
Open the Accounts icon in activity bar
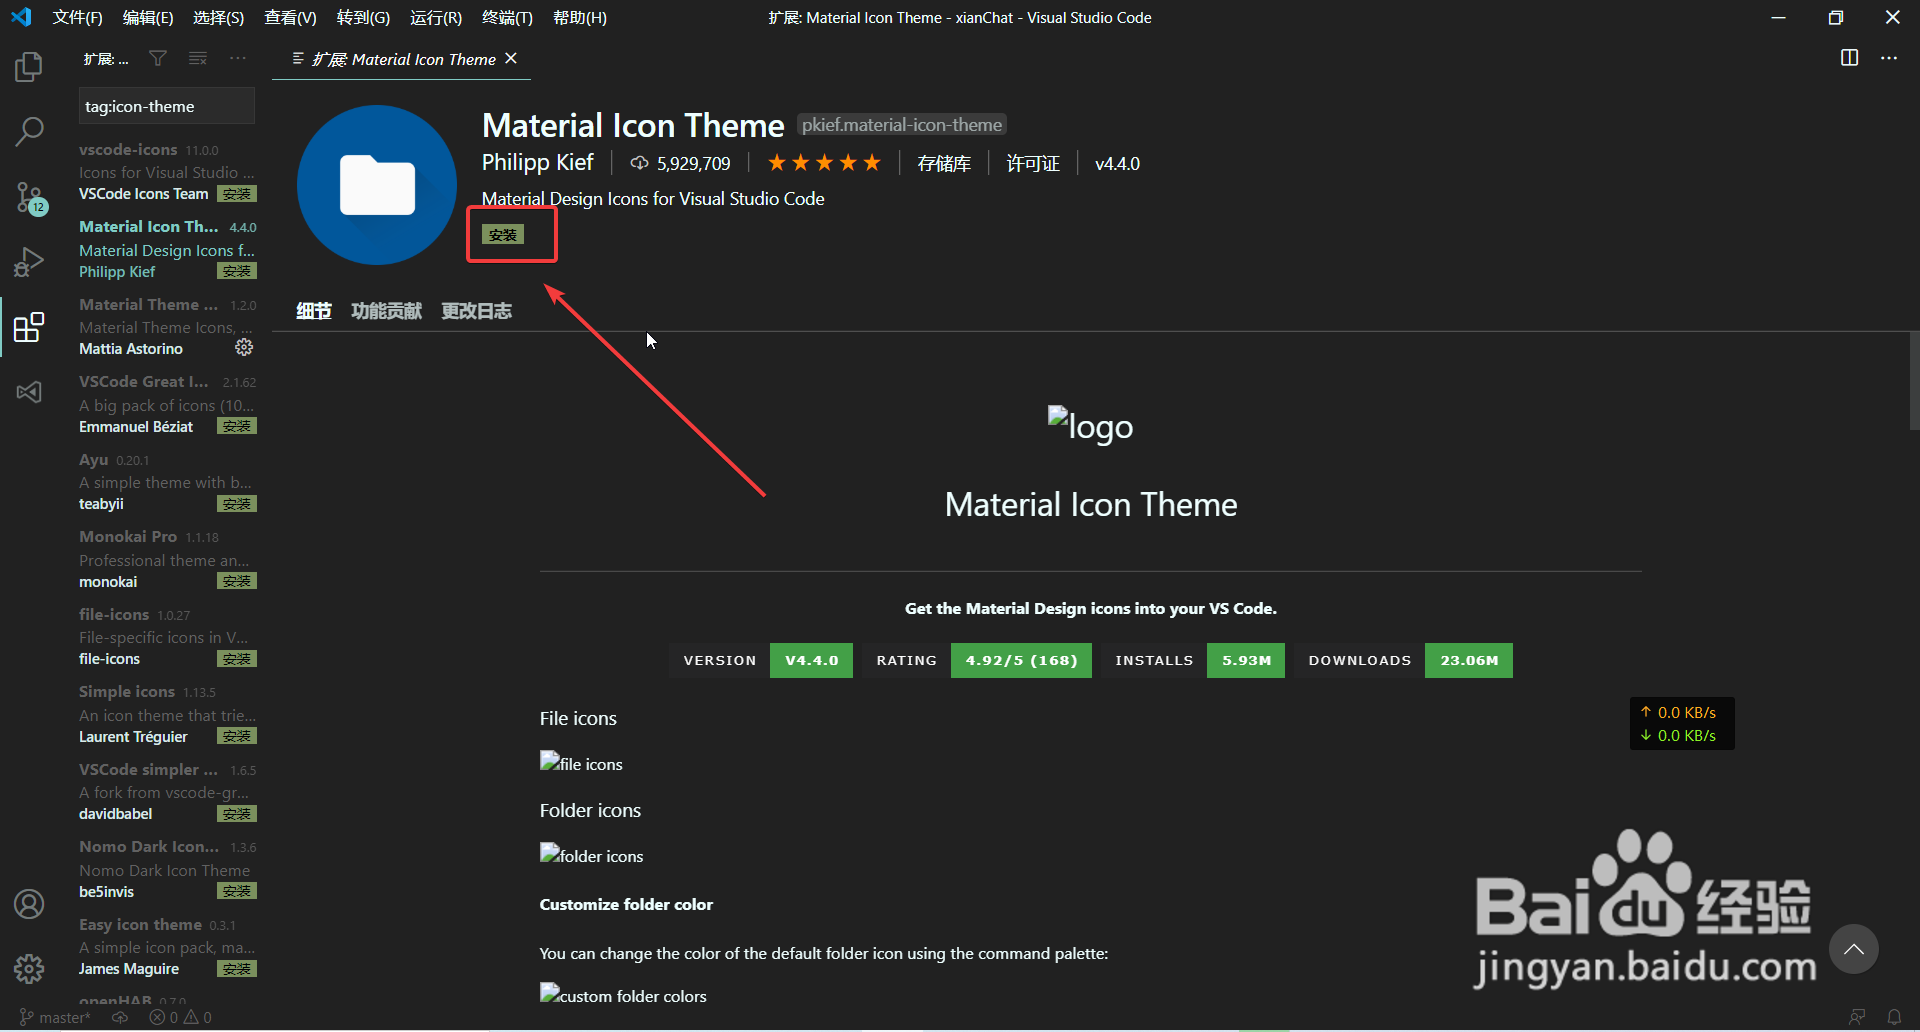click(x=29, y=904)
